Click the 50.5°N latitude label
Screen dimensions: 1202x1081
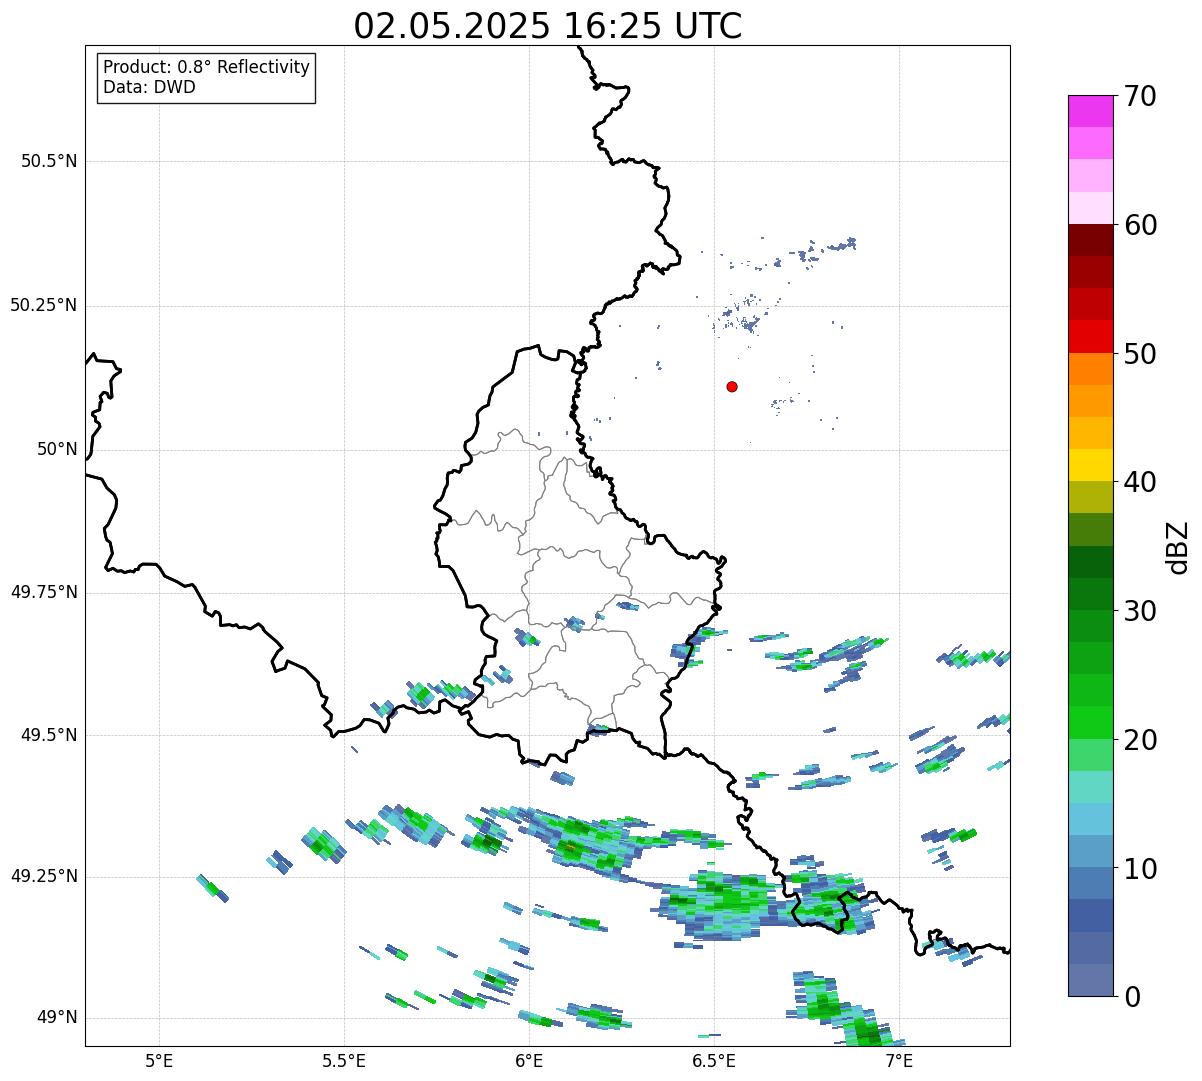click(x=49, y=161)
